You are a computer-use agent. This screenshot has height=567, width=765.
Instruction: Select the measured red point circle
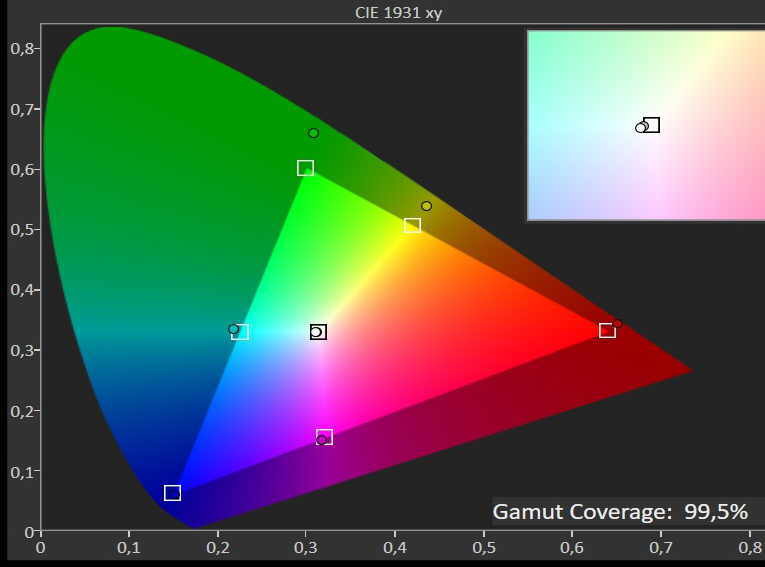tap(617, 324)
